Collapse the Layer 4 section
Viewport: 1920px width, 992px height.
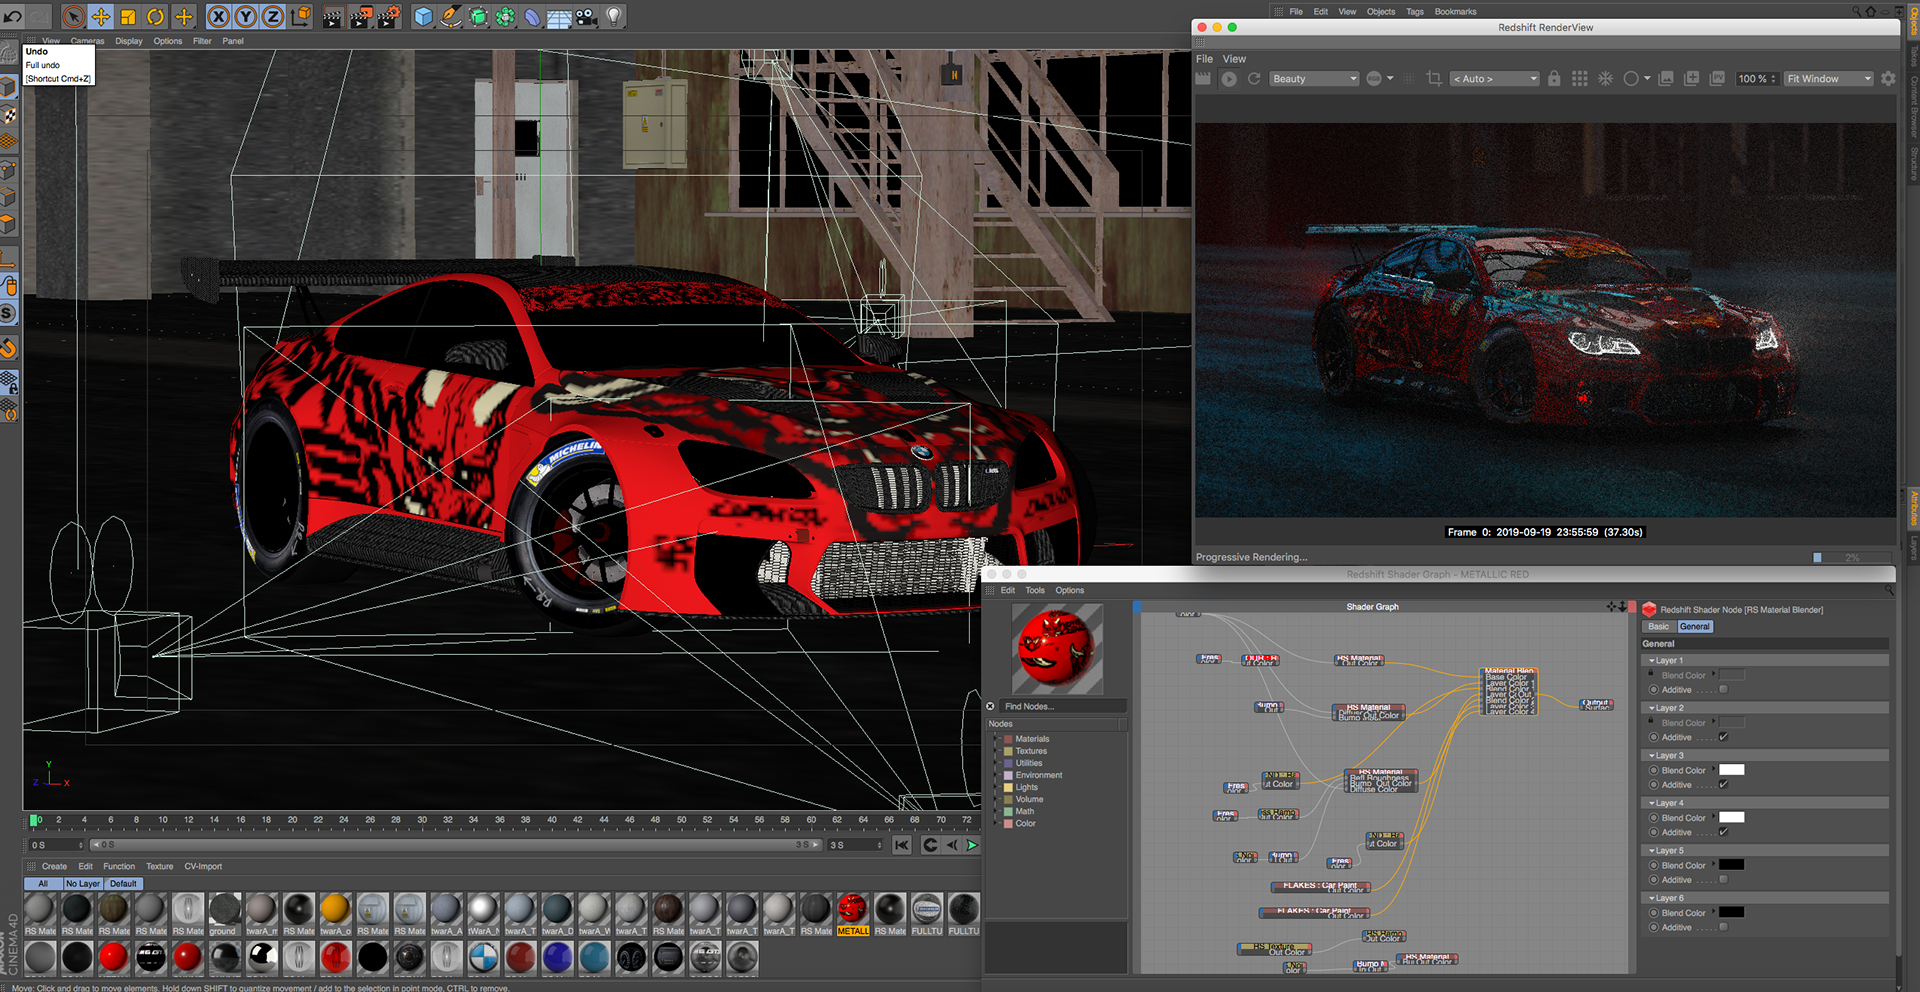click(x=1652, y=803)
